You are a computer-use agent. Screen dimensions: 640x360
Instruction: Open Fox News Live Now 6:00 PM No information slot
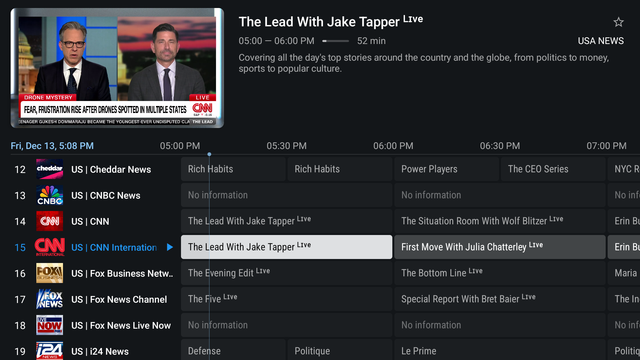click(500, 325)
